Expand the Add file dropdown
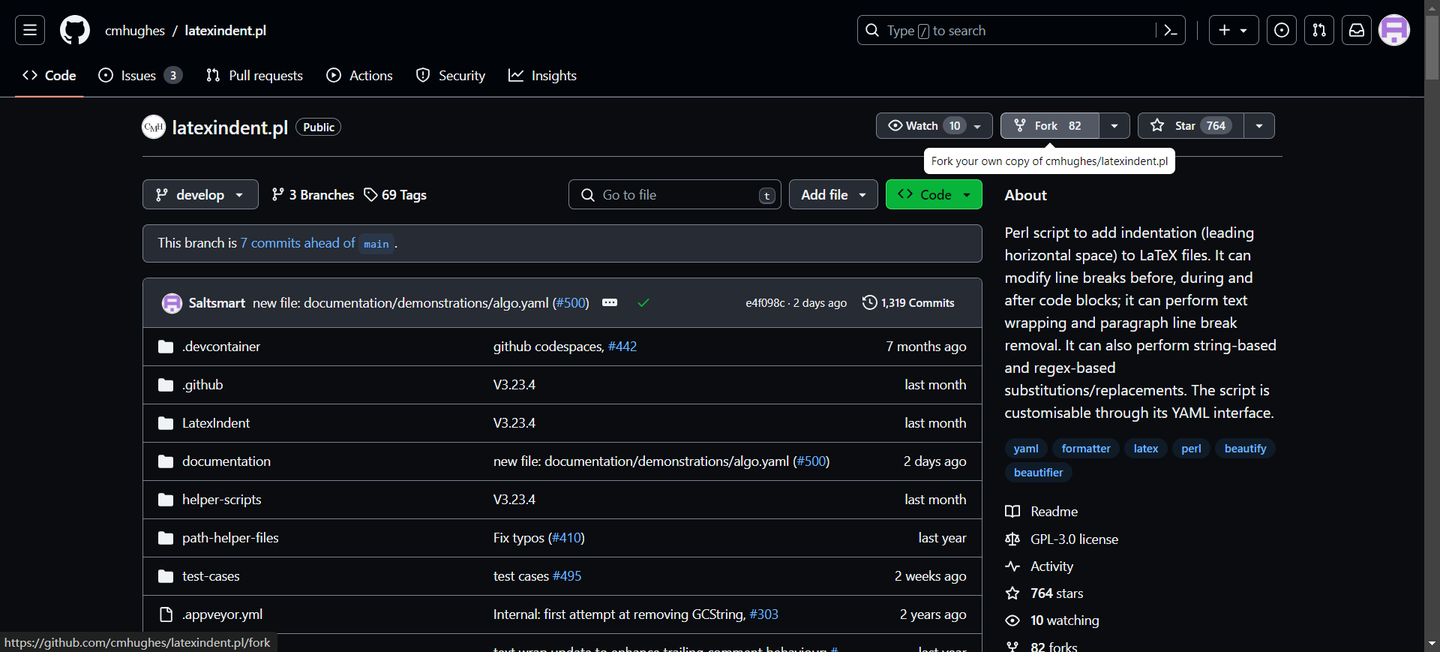Viewport: 1440px width, 652px height. click(833, 194)
